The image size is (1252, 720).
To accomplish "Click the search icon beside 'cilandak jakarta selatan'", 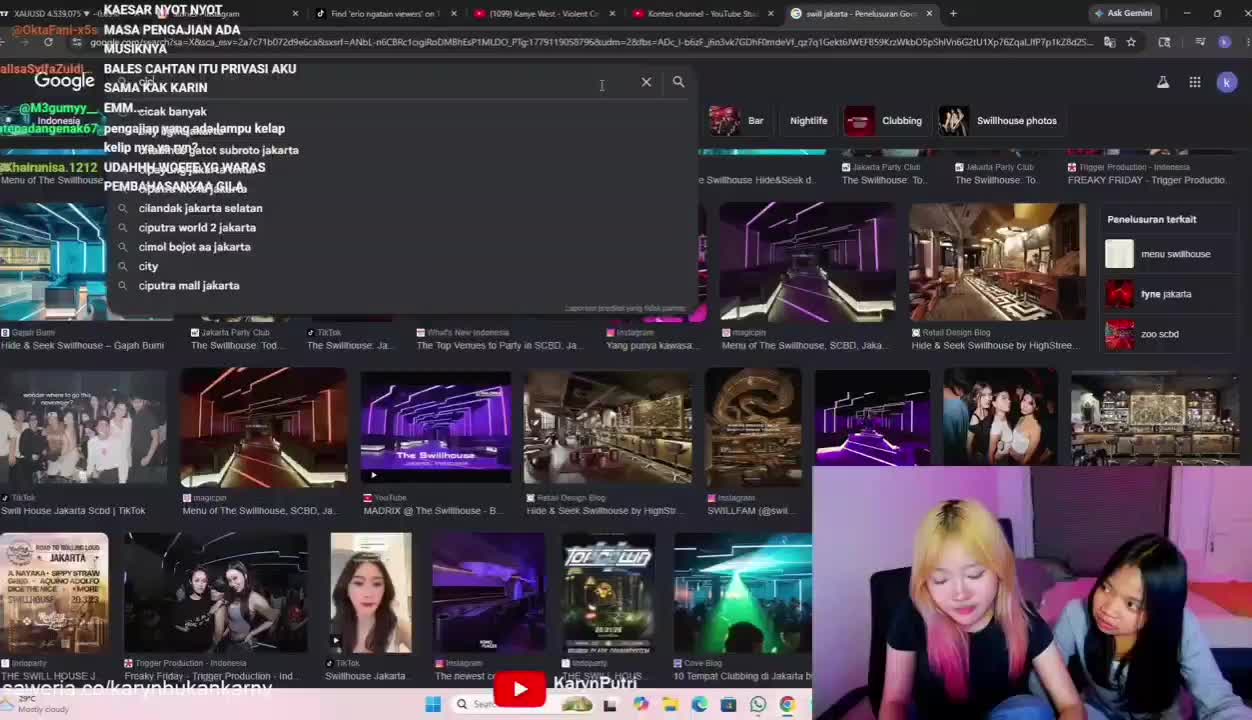I will (123, 208).
